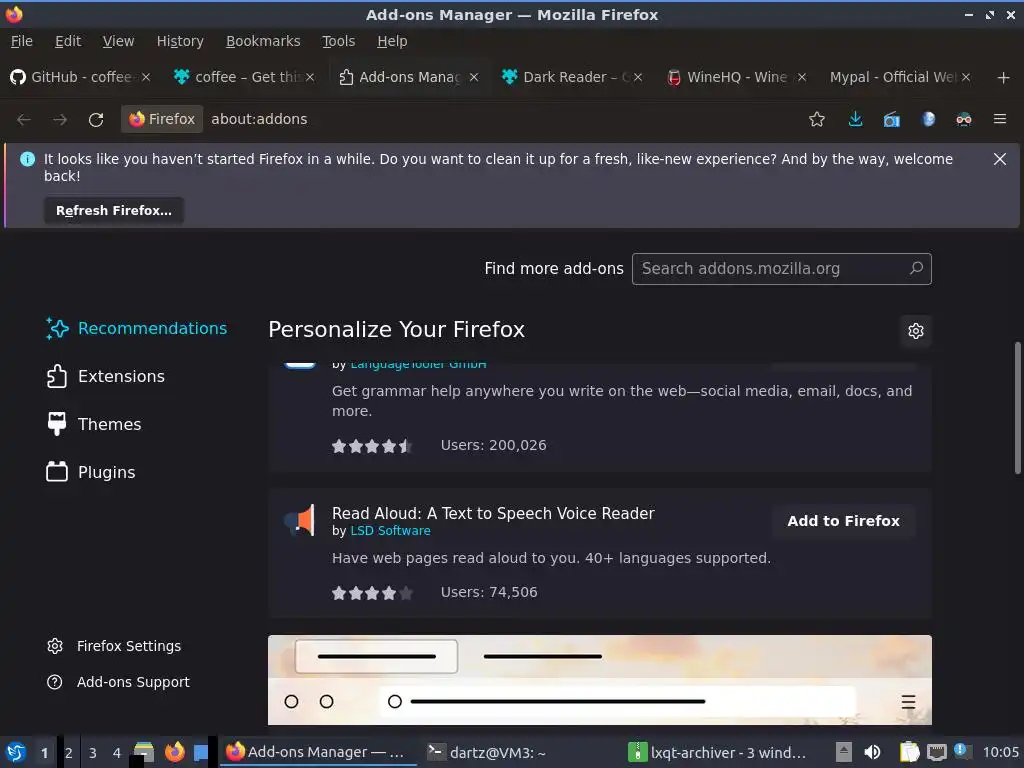Open the Recommendations category
Image resolution: width=1024 pixels, height=768 pixels.
[136, 328]
